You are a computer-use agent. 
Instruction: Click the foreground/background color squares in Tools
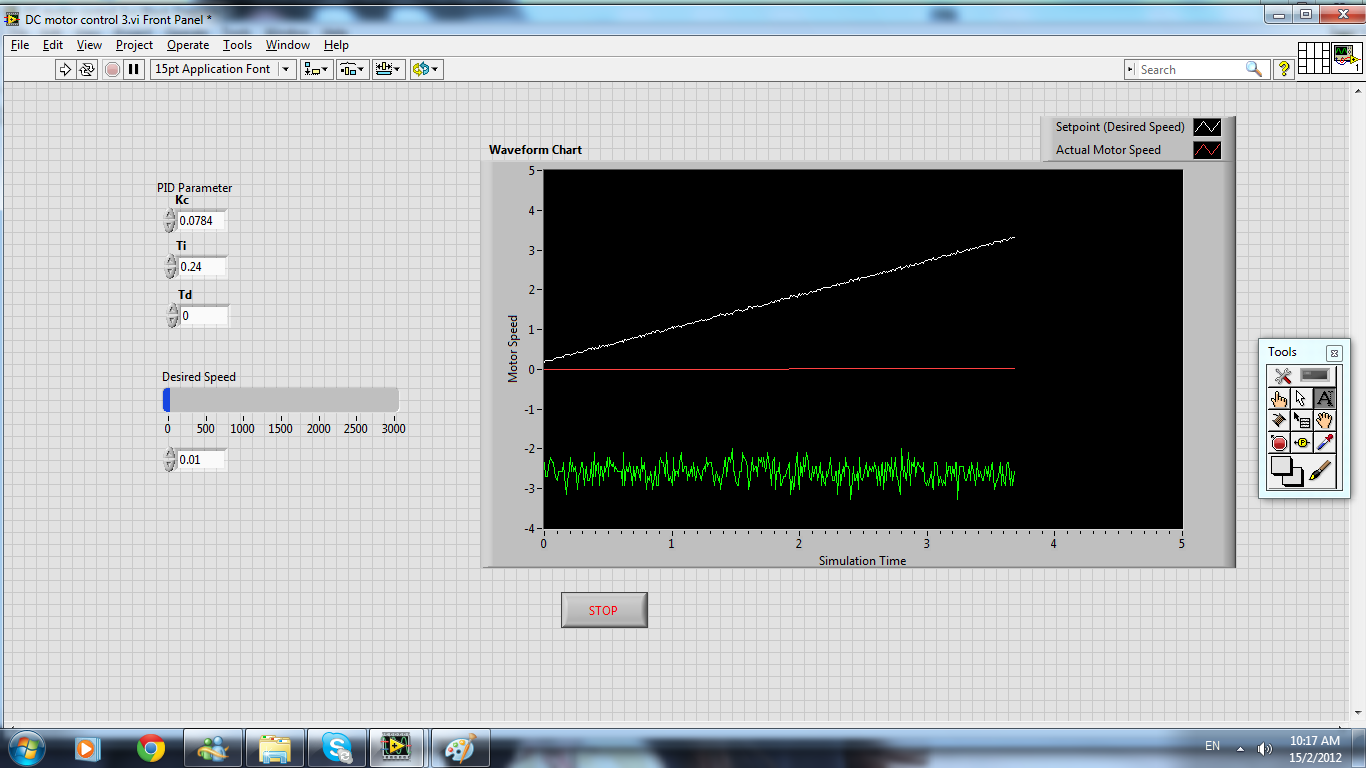pos(1286,471)
